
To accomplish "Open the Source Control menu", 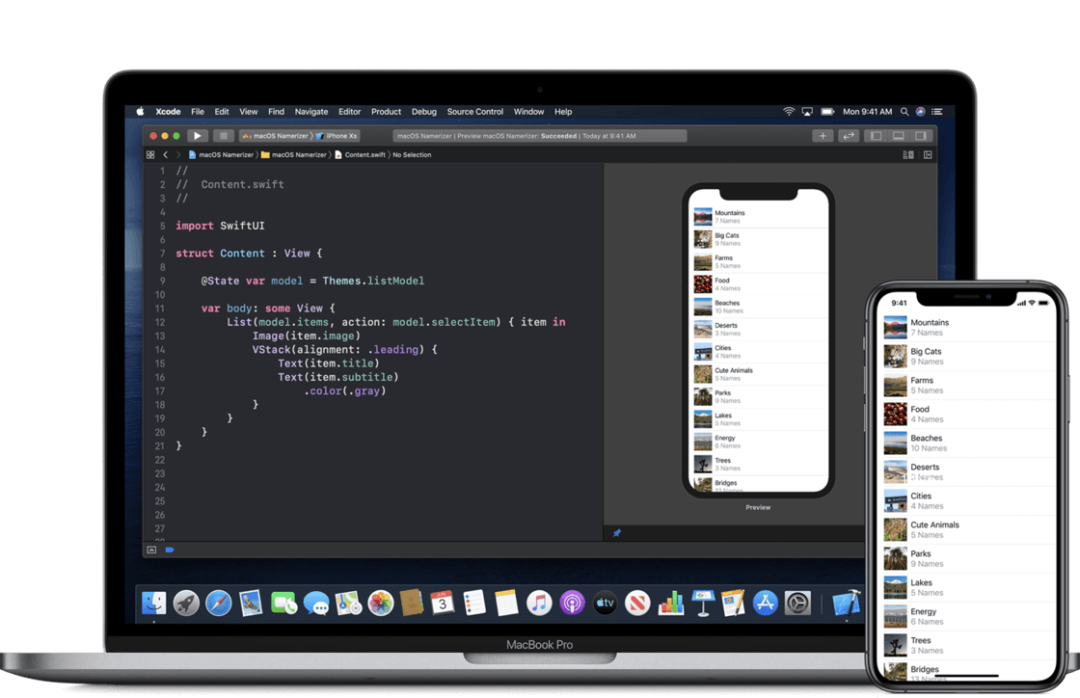I will pyautogui.click(x=475, y=112).
